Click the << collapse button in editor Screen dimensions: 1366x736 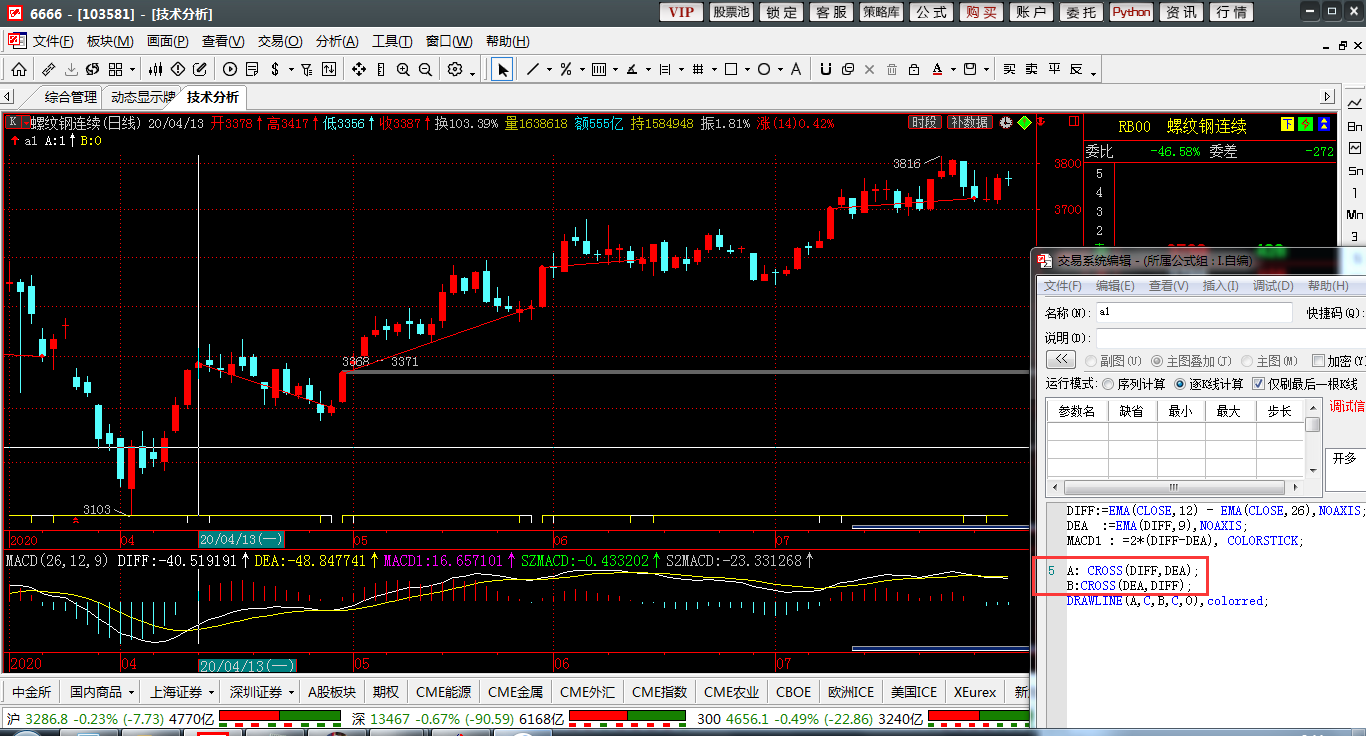point(1060,360)
